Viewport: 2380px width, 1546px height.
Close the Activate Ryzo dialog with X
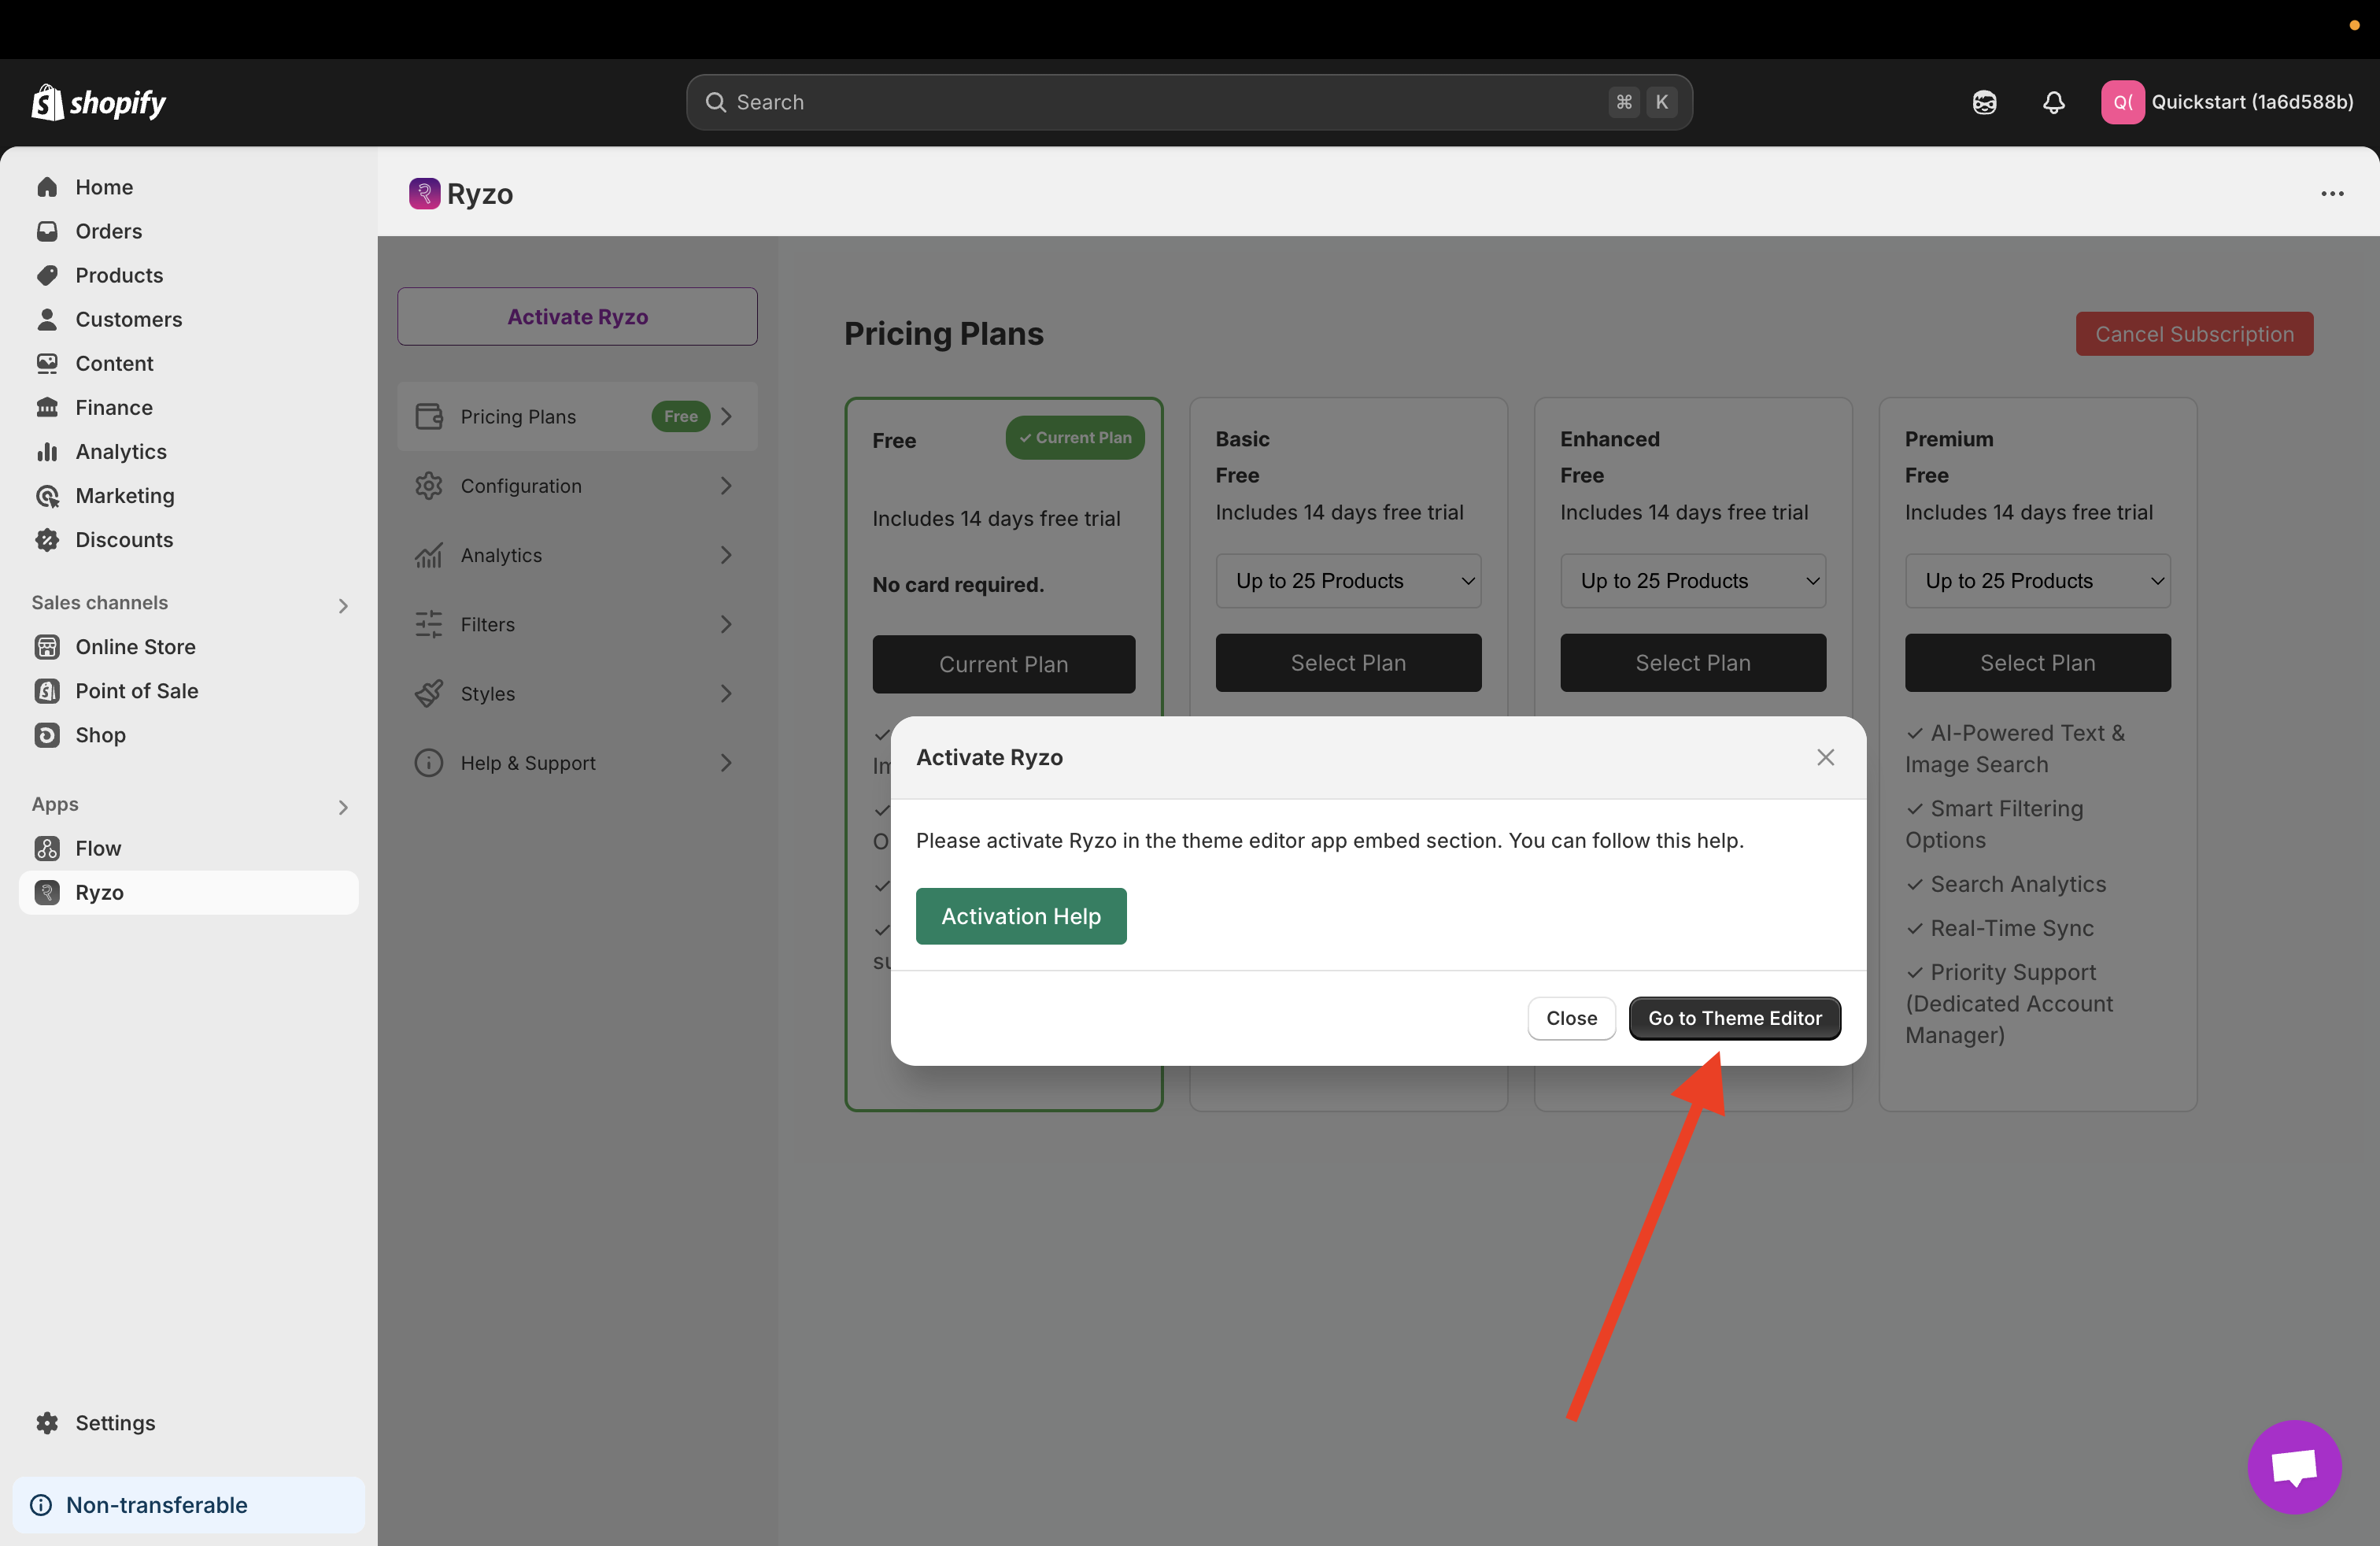(x=1825, y=757)
